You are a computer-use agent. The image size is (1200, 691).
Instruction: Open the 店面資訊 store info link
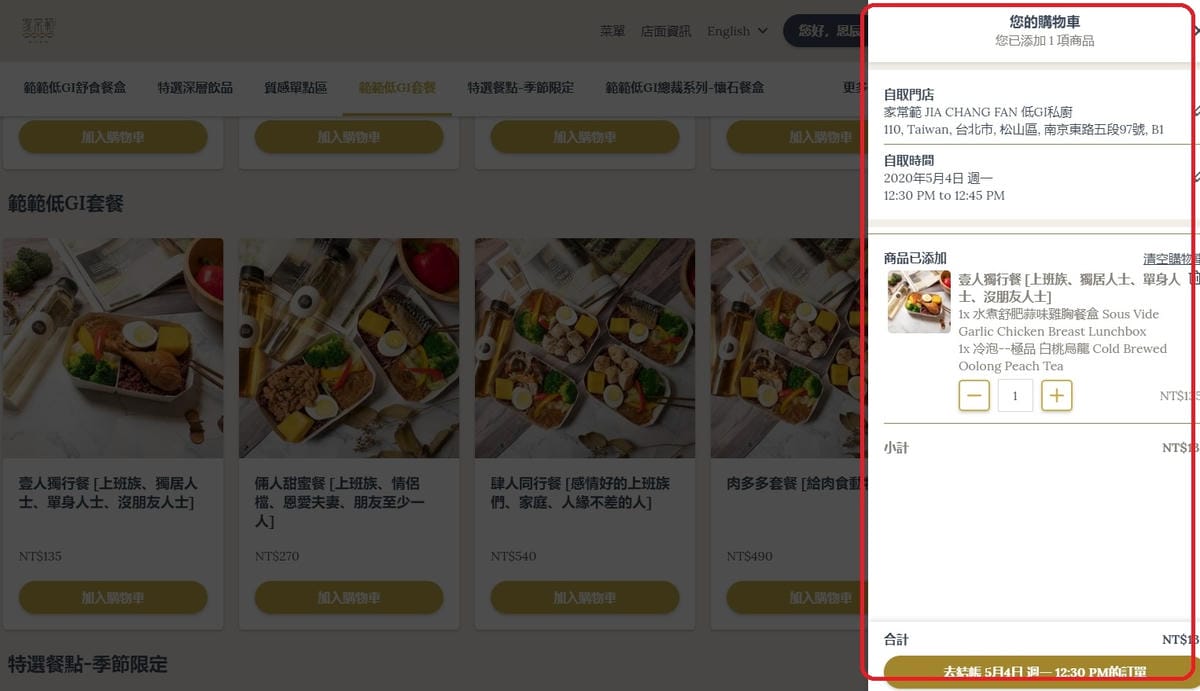(666, 31)
